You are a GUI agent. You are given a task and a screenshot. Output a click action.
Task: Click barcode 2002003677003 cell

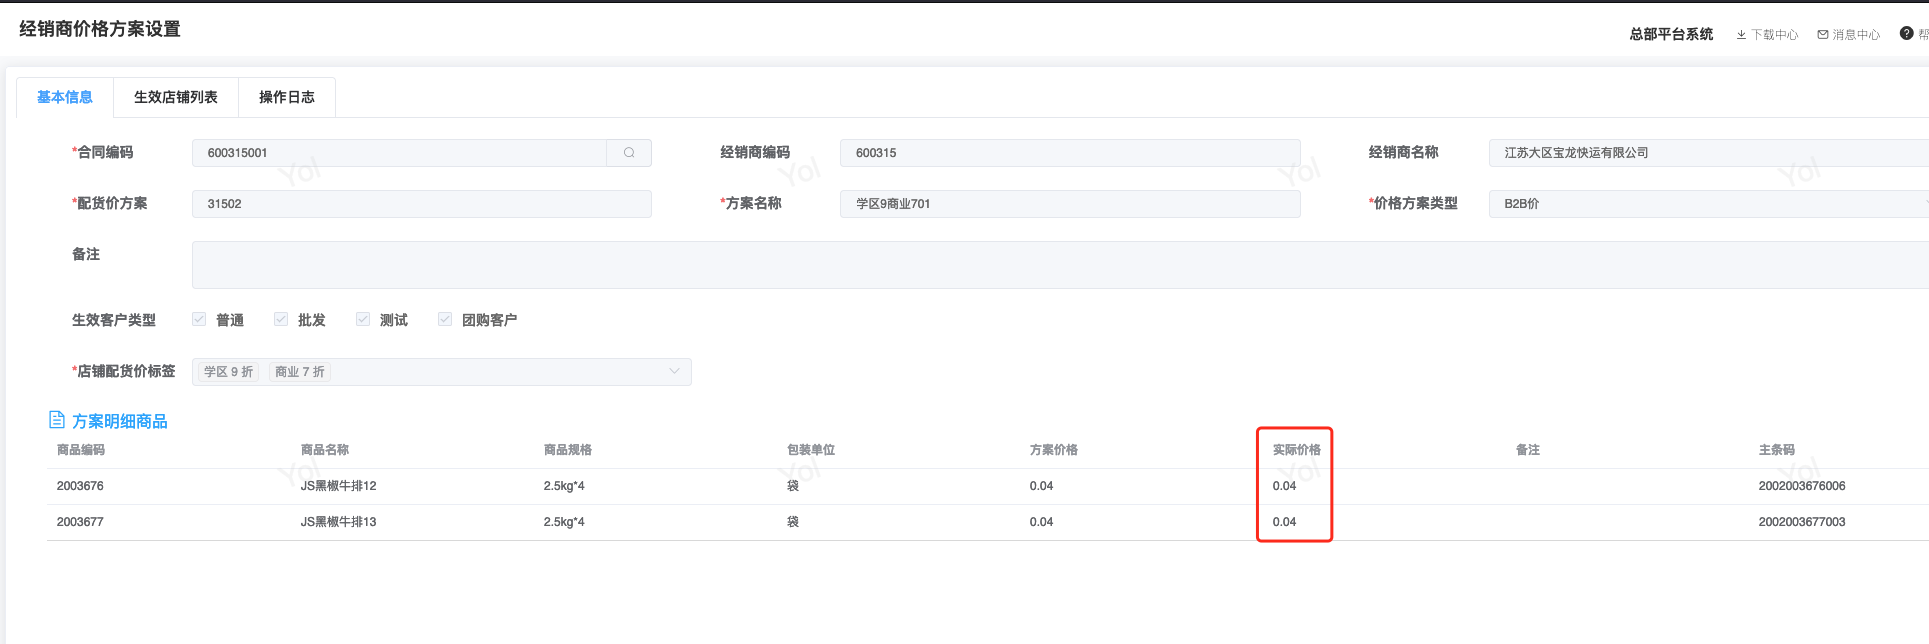(x=1802, y=522)
